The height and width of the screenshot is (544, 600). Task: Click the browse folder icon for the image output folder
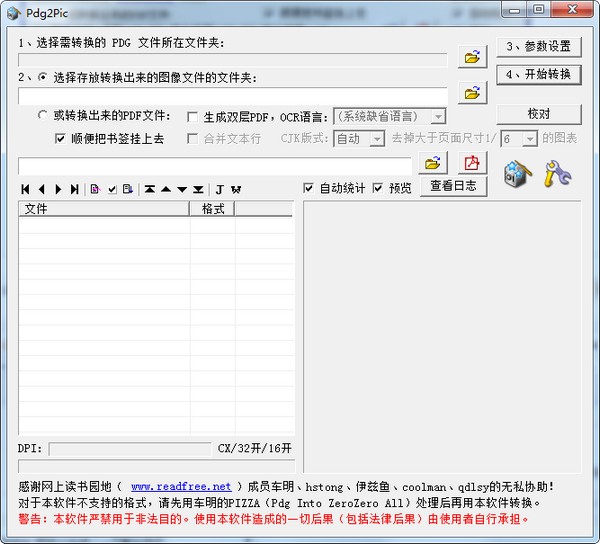tap(473, 93)
